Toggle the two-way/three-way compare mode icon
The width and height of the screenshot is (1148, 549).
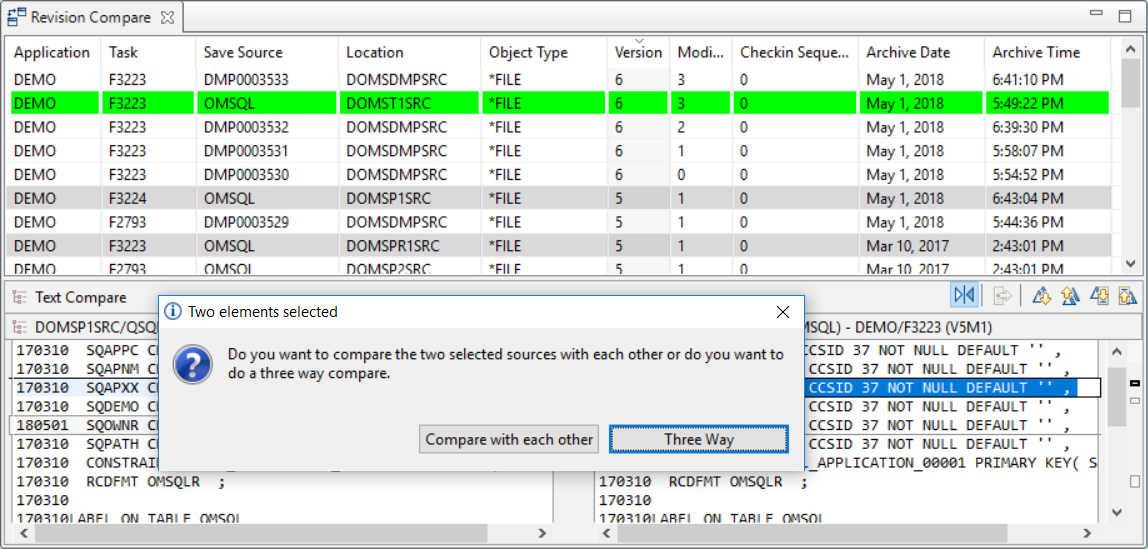coord(964,296)
